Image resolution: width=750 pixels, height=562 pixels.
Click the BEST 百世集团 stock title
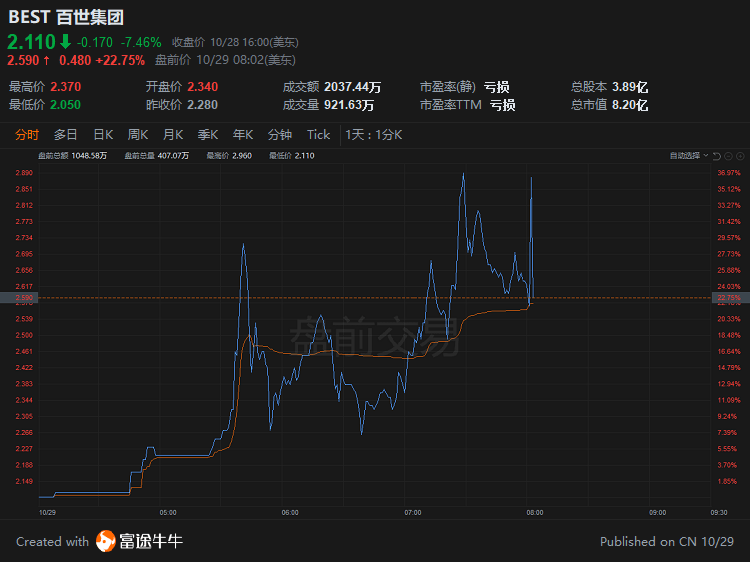[66, 17]
